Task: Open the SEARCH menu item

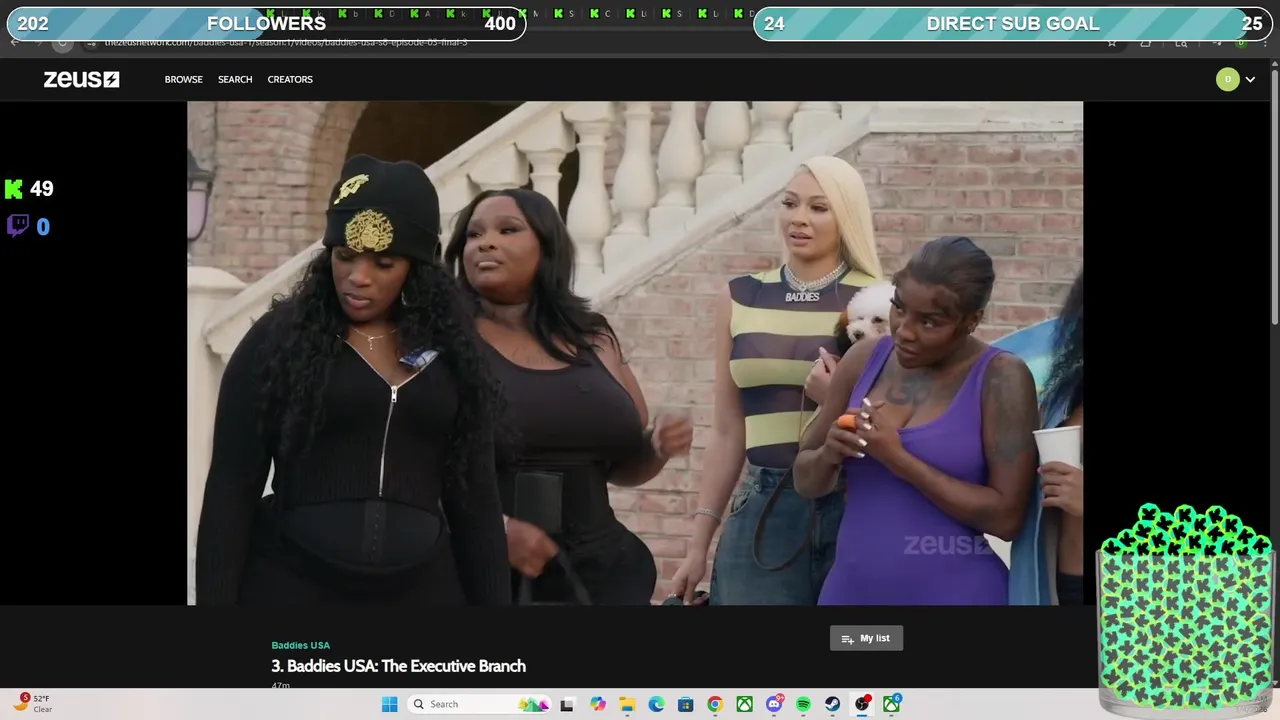Action: (x=235, y=79)
